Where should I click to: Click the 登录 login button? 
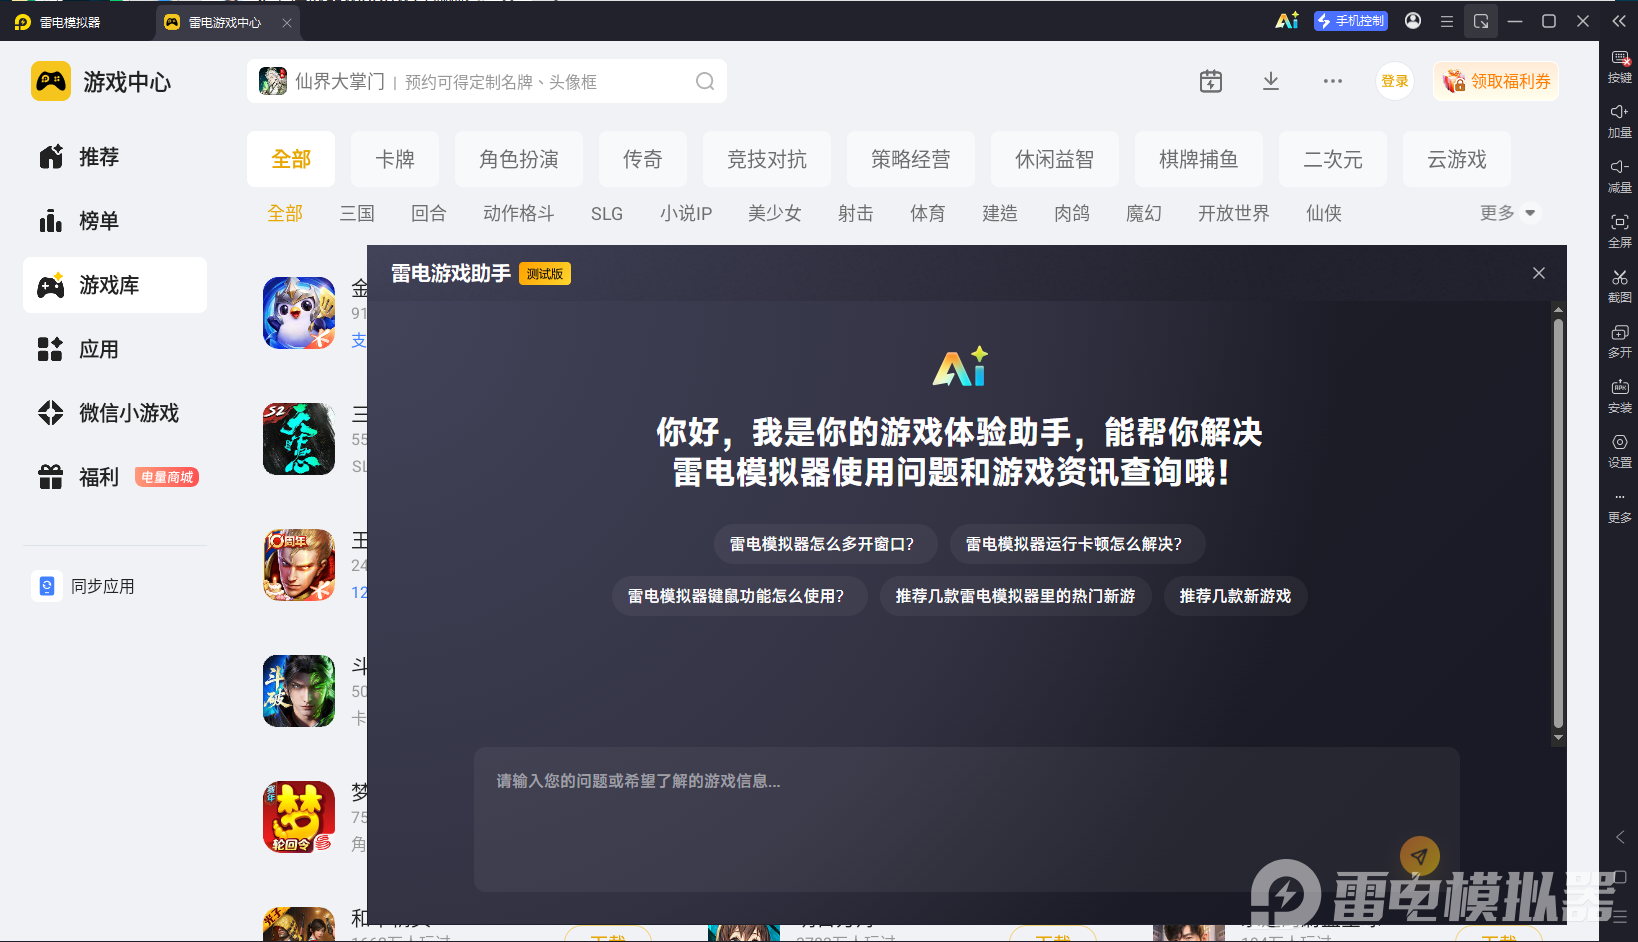click(x=1395, y=81)
